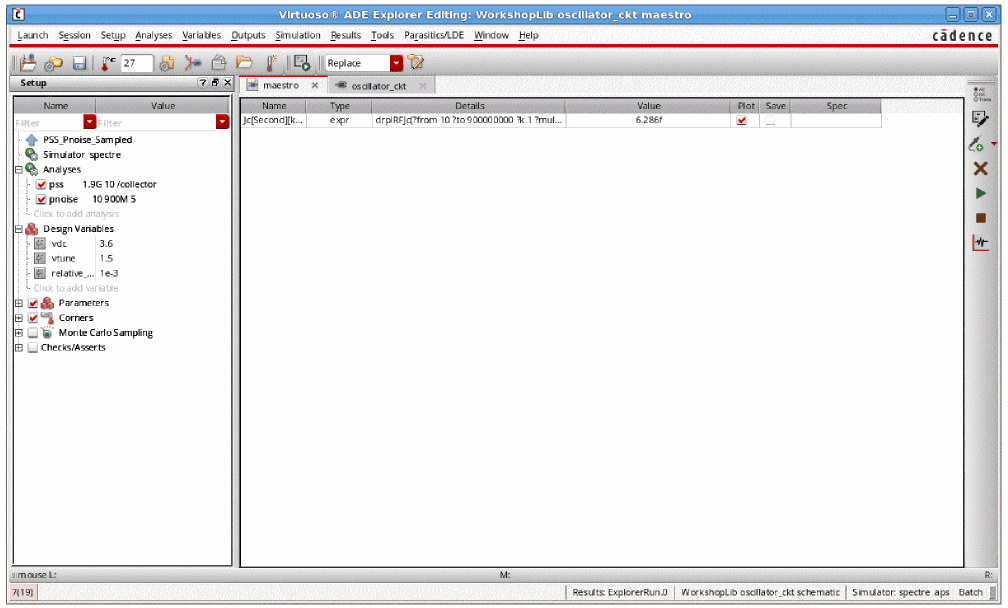Viewport: 1008px width, 608px height.
Task: Save the setup with the floppy disk icon
Action: pos(79,63)
